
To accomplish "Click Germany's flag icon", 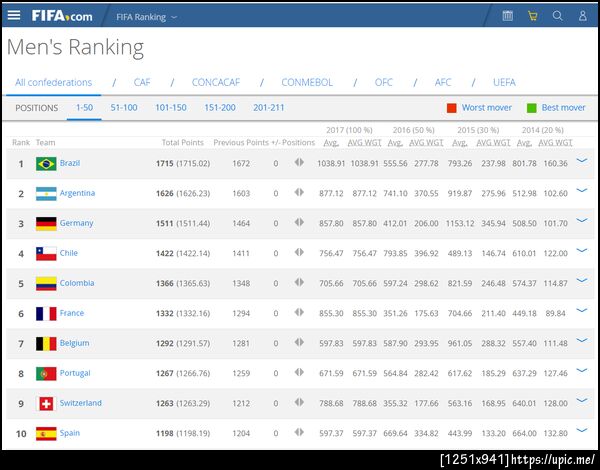I will coord(46,224).
